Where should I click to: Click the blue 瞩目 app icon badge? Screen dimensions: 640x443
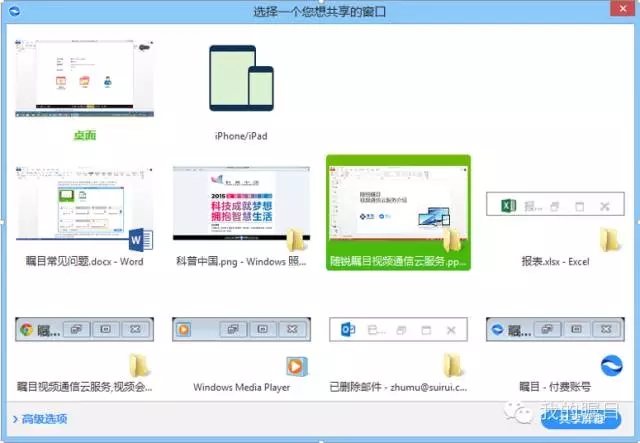[611, 365]
